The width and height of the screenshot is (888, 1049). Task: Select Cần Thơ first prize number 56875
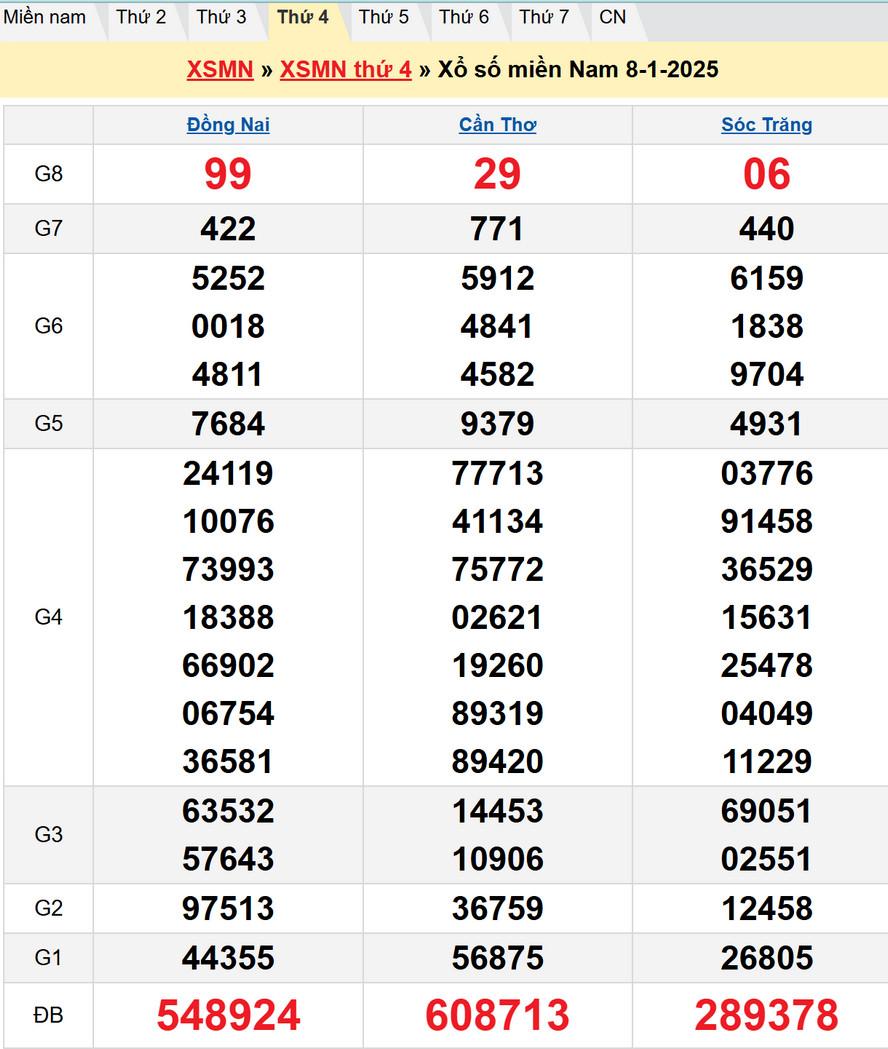point(497,958)
